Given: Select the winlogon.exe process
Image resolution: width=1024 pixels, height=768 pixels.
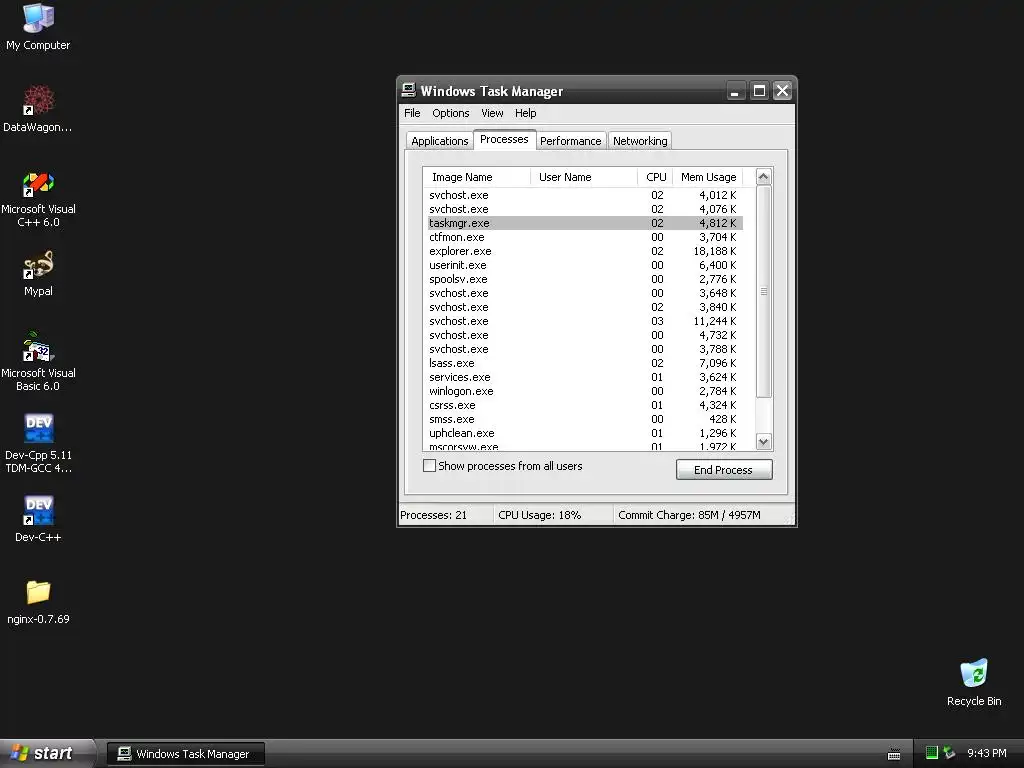Looking at the screenshot, I should (x=585, y=391).
